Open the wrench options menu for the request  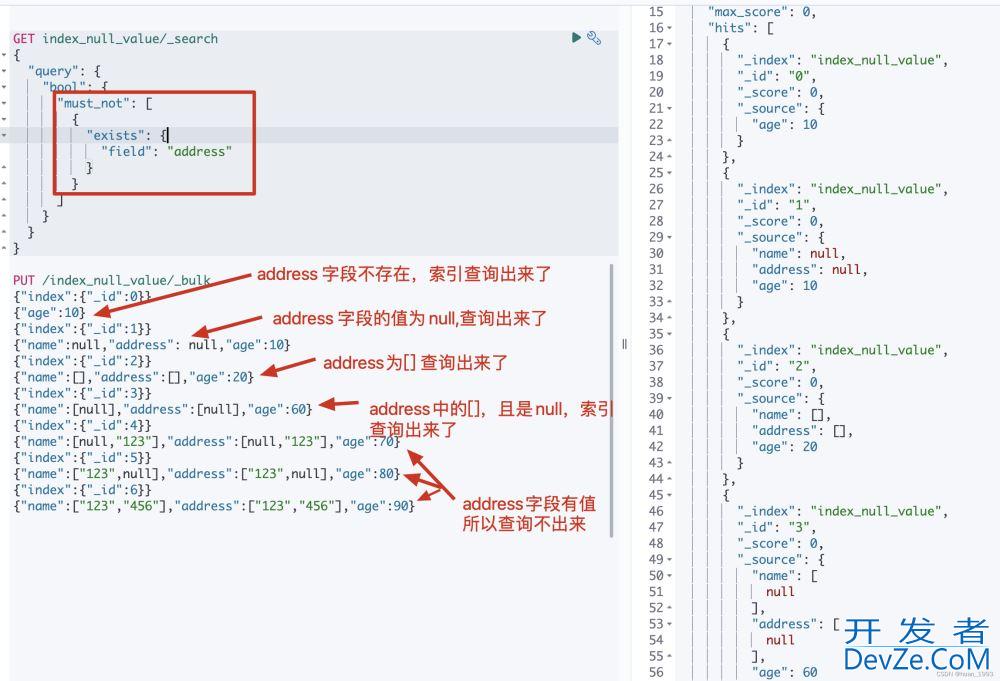pos(594,38)
